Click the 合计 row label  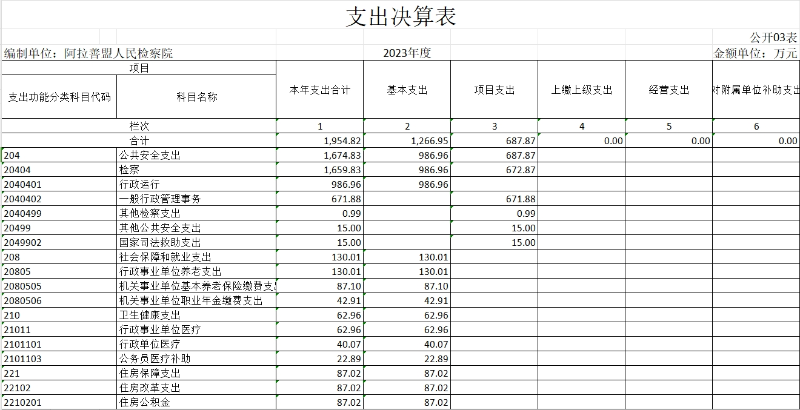click(x=139, y=141)
